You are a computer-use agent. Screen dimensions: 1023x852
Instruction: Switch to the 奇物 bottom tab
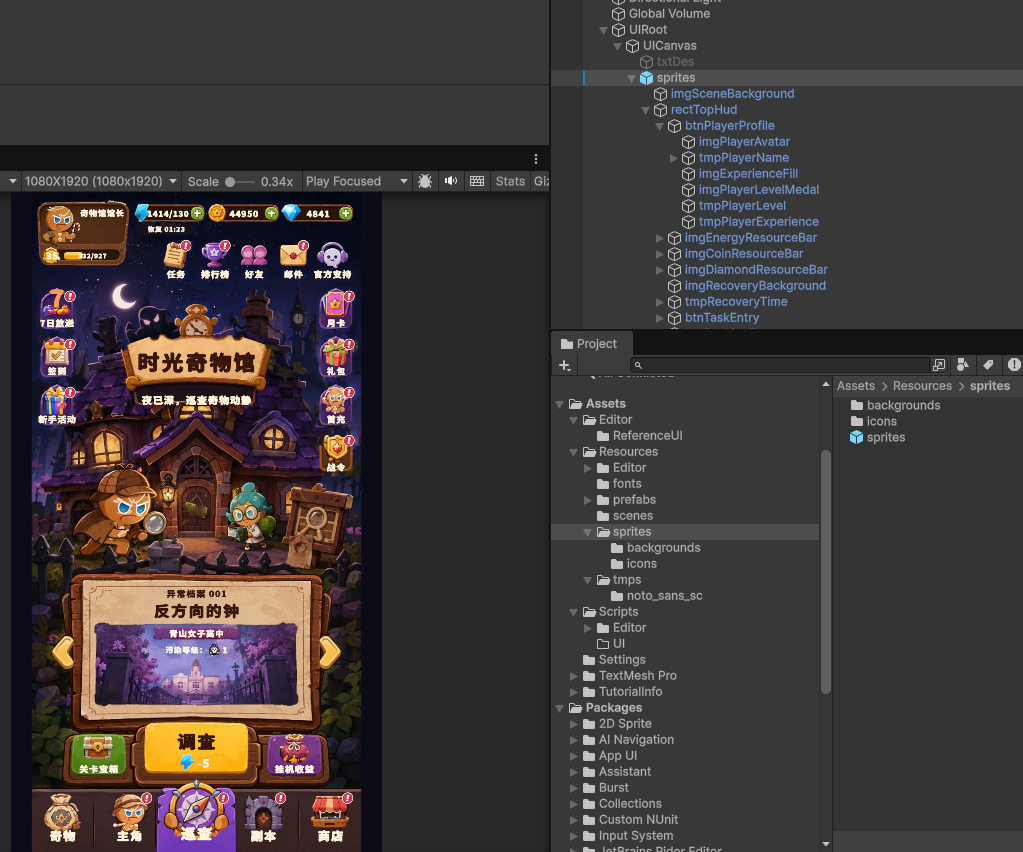[x=63, y=818]
